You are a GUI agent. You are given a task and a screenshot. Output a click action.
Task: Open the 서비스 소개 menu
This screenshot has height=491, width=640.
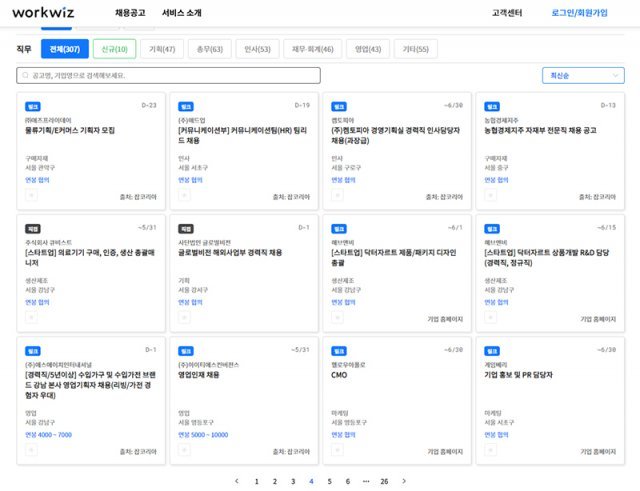pyautogui.click(x=182, y=13)
